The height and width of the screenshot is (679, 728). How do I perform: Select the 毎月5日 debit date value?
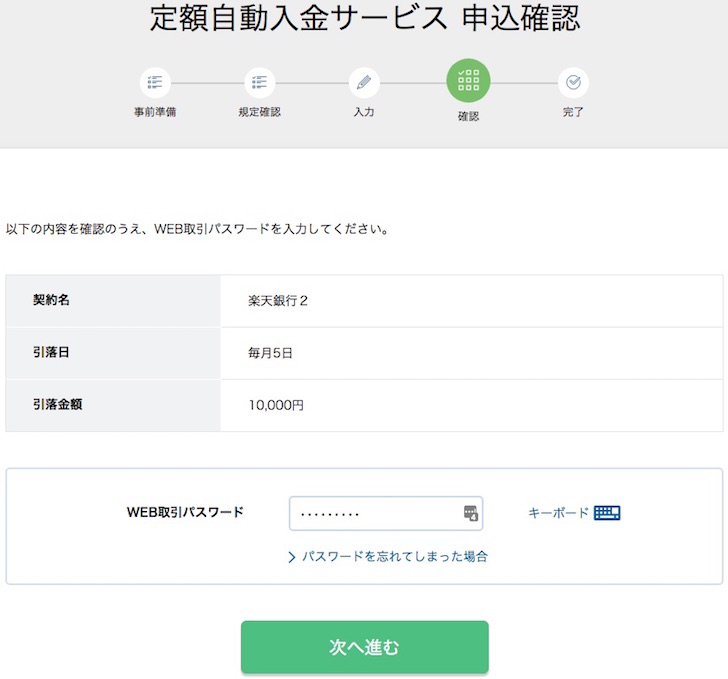[270, 353]
